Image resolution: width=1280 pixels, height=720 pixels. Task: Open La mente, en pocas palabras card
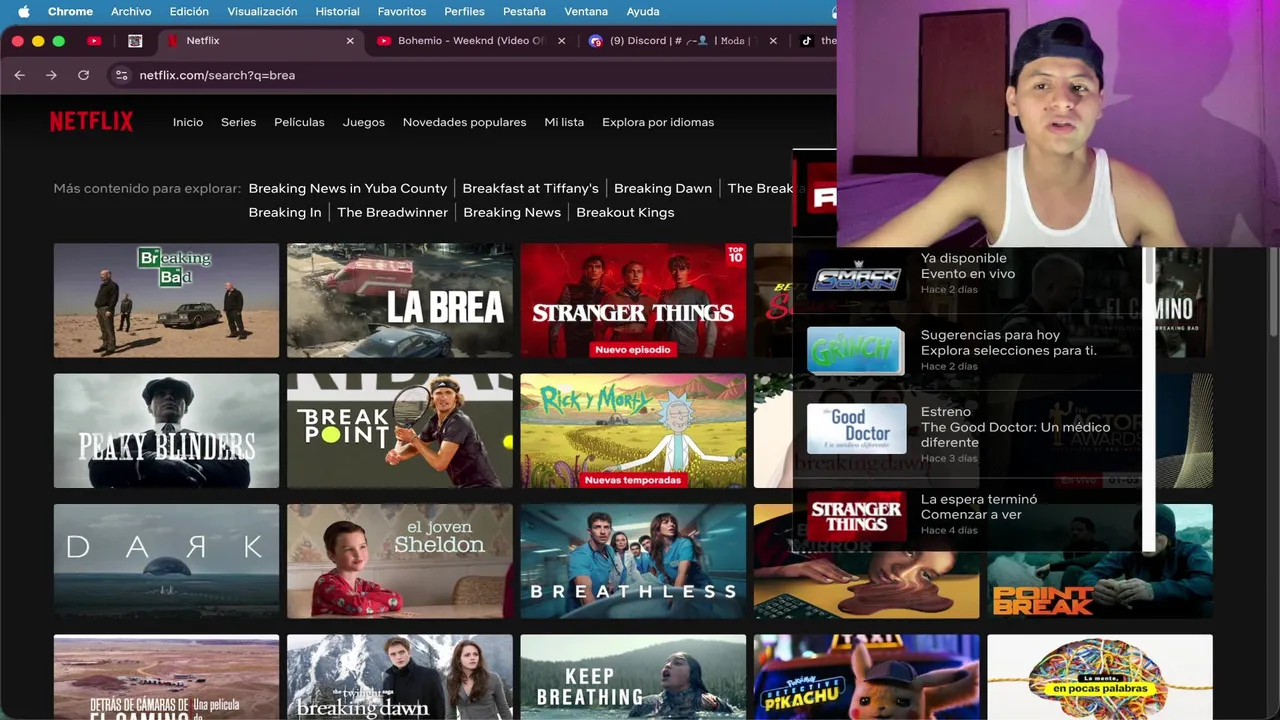coord(1100,677)
